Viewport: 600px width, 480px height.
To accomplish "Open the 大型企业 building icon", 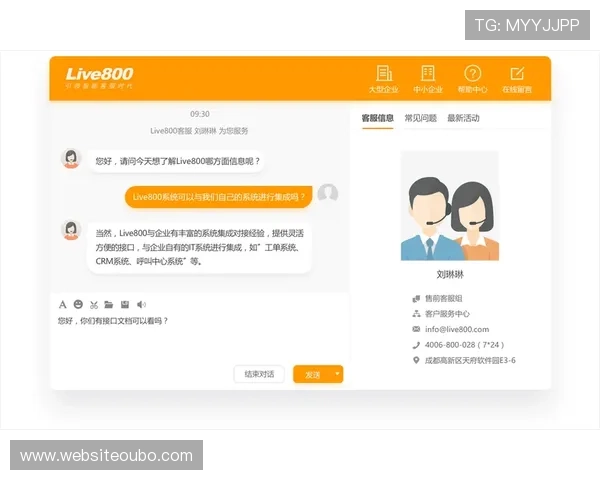I will click(384, 73).
